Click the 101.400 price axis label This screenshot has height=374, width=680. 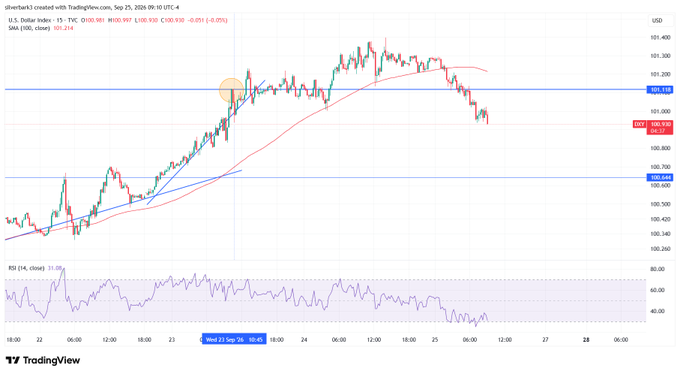pyautogui.click(x=660, y=38)
